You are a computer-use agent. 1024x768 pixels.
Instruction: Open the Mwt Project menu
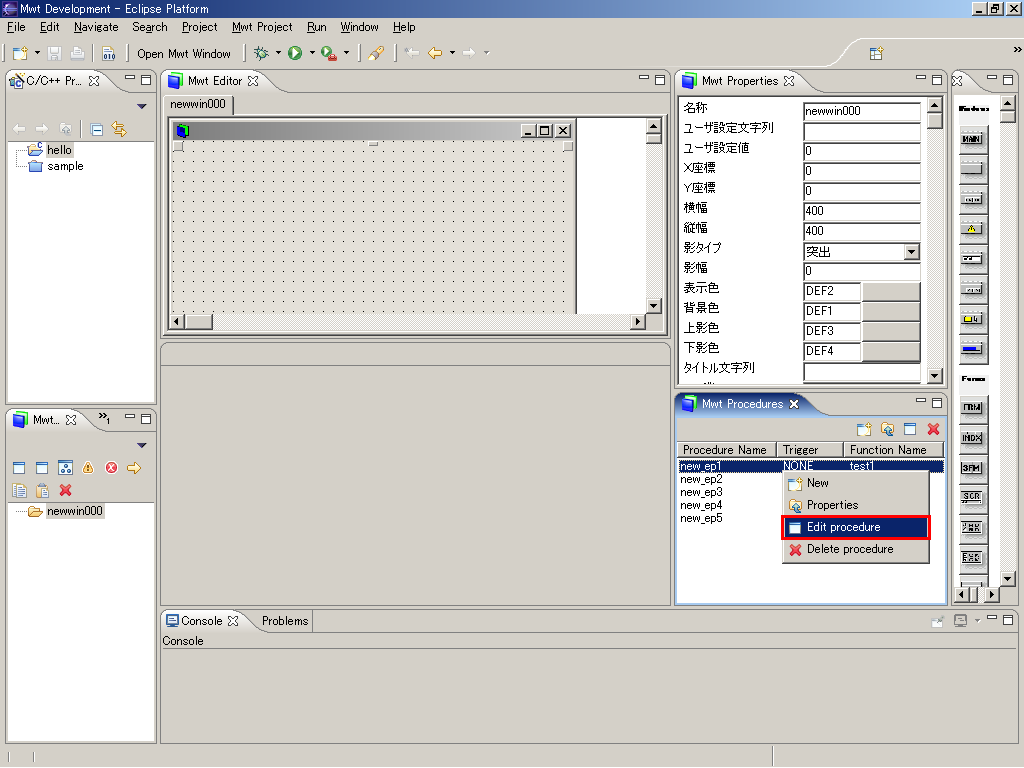tap(262, 27)
